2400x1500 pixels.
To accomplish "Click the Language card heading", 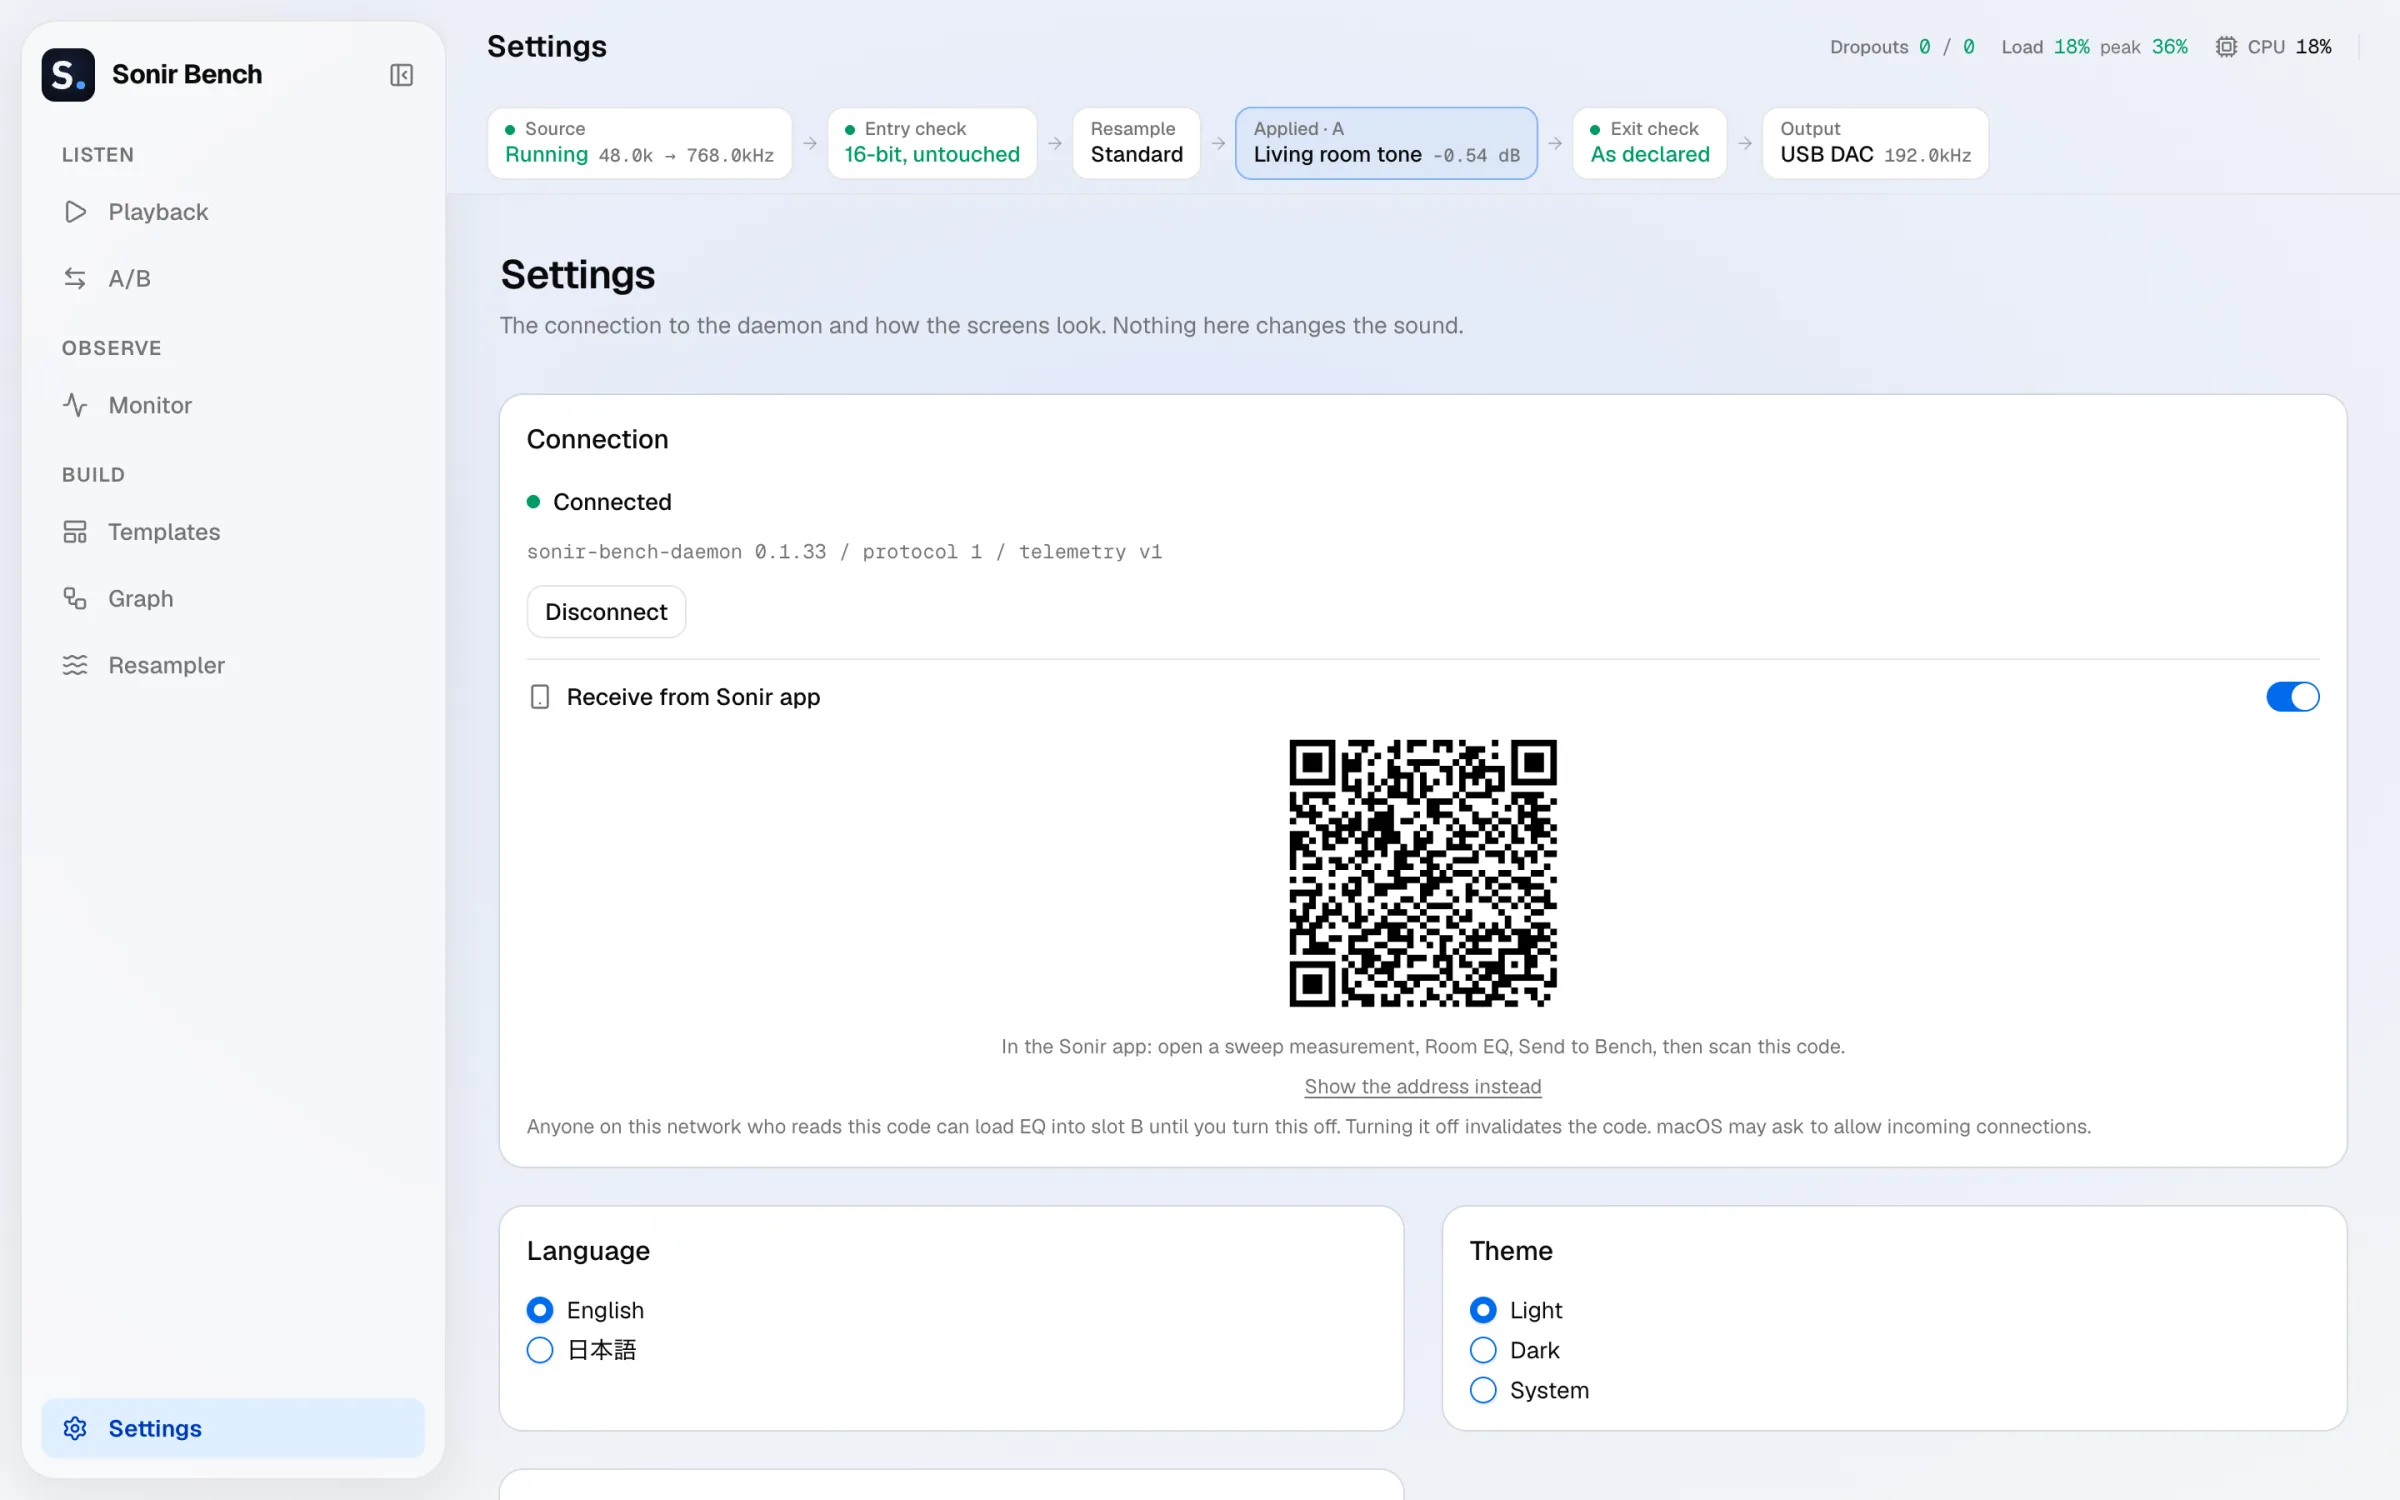I will 588,1251.
